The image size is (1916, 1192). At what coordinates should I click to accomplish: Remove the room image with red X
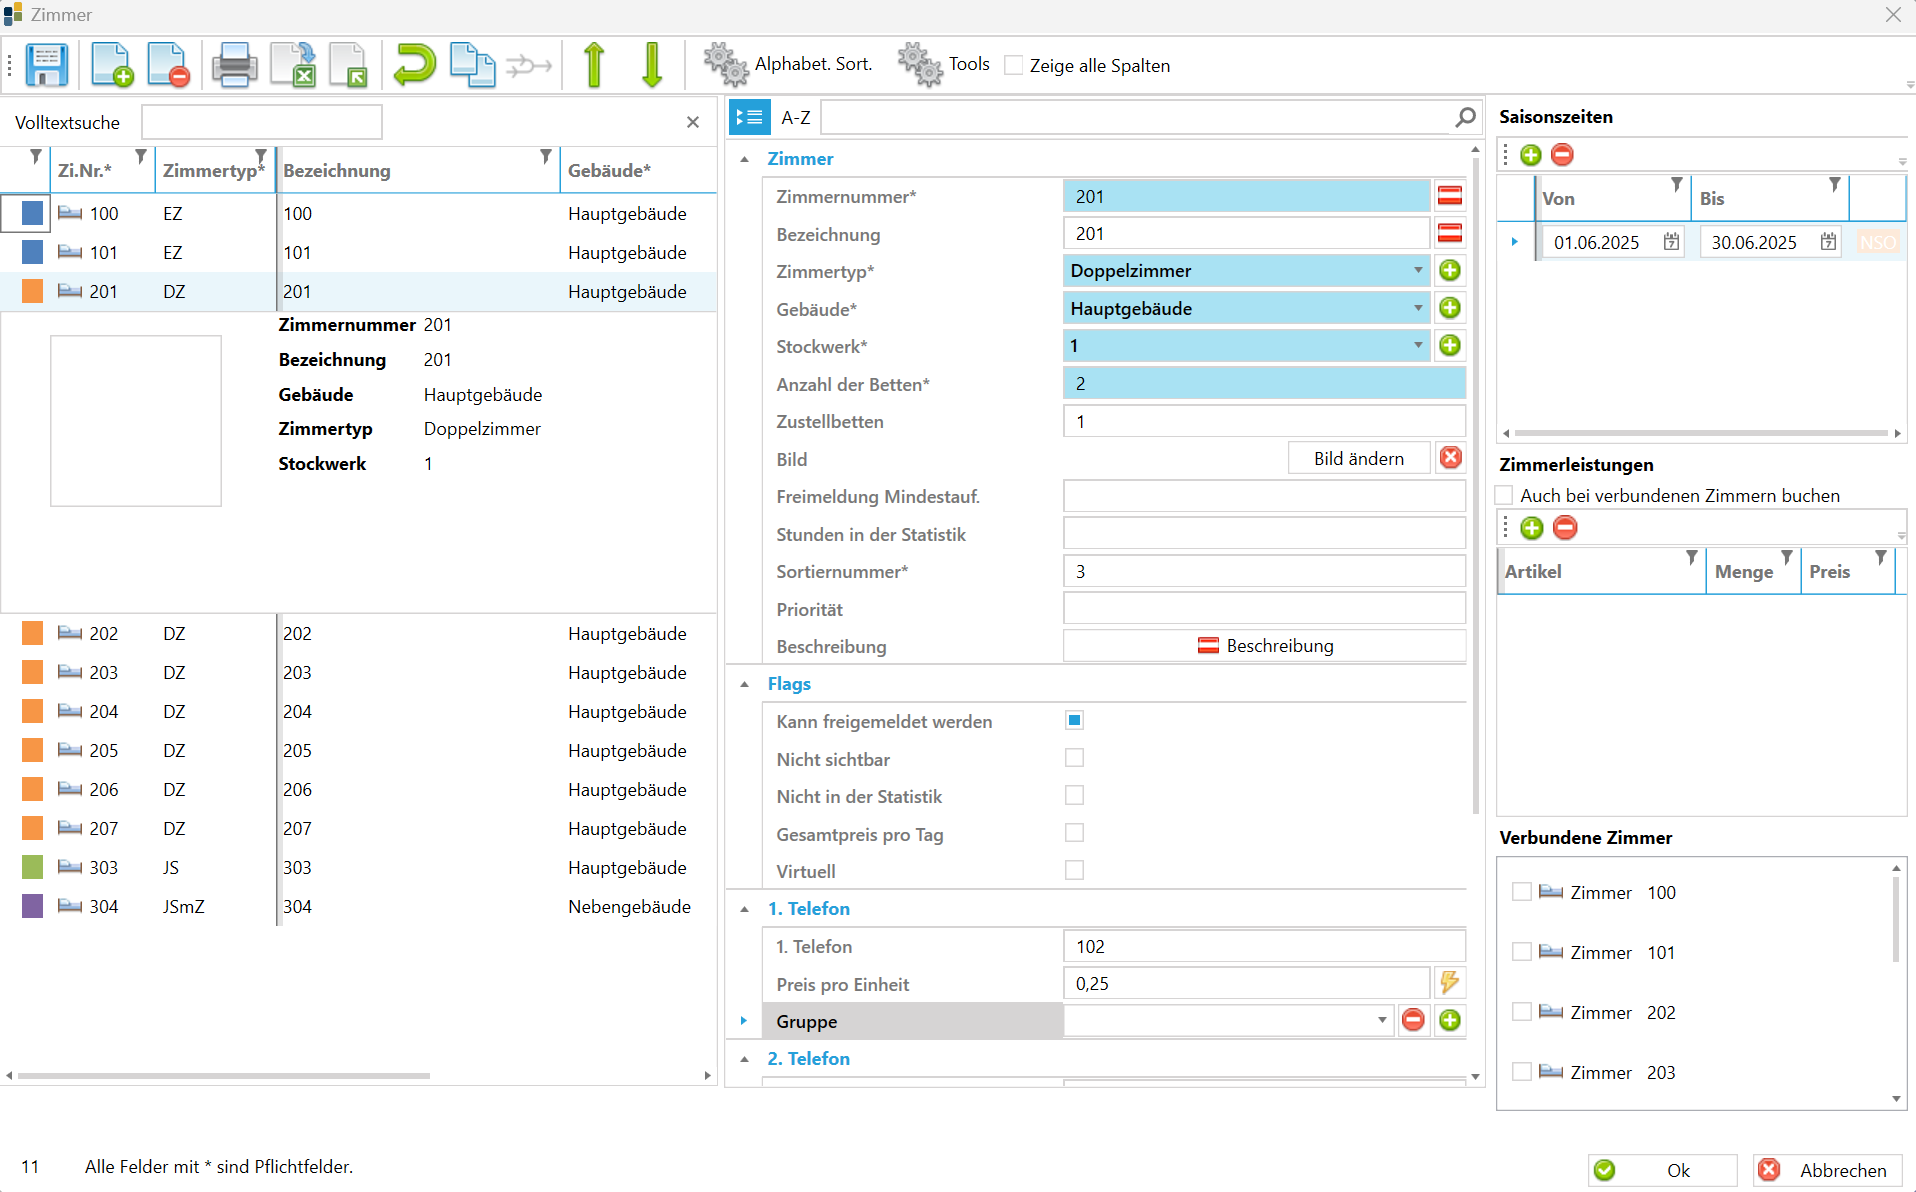coord(1450,458)
